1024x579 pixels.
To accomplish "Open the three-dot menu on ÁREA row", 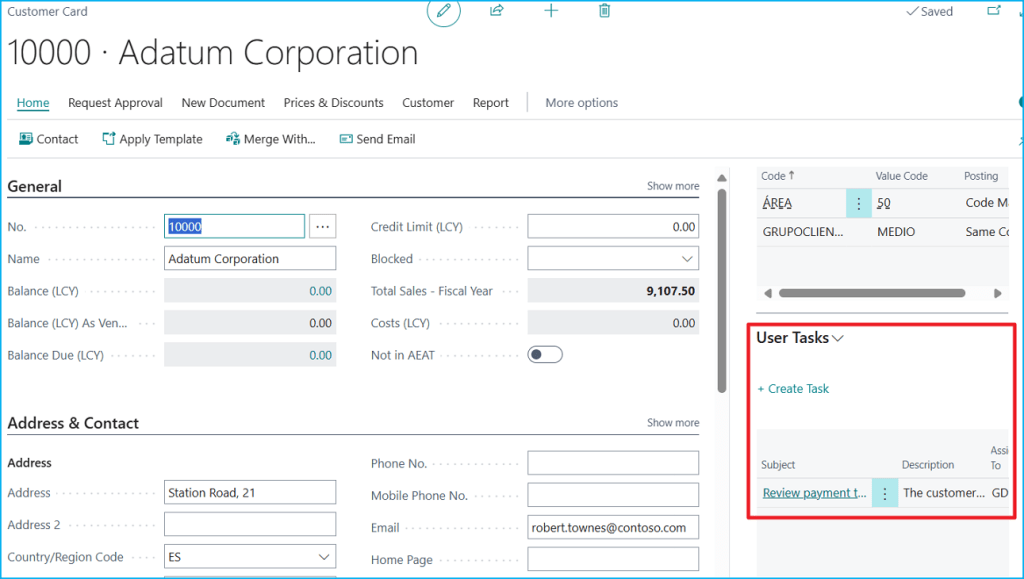I will tap(859, 203).
